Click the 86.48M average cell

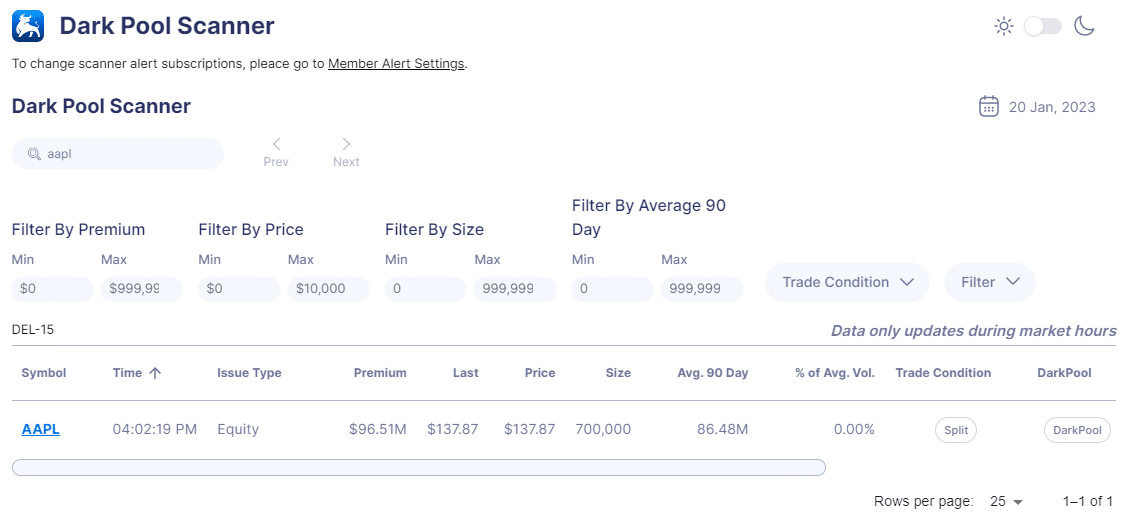pyautogui.click(x=723, y=429)
